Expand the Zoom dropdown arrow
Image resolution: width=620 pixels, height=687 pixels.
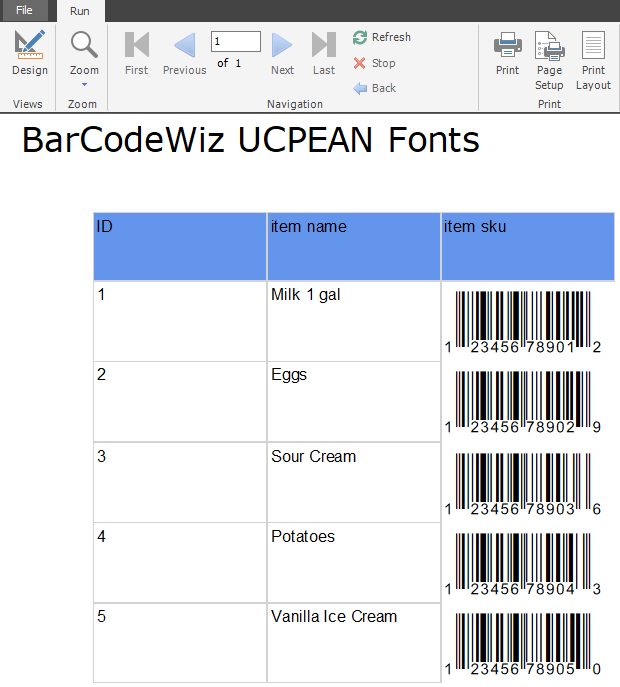(x=84, y=84)
